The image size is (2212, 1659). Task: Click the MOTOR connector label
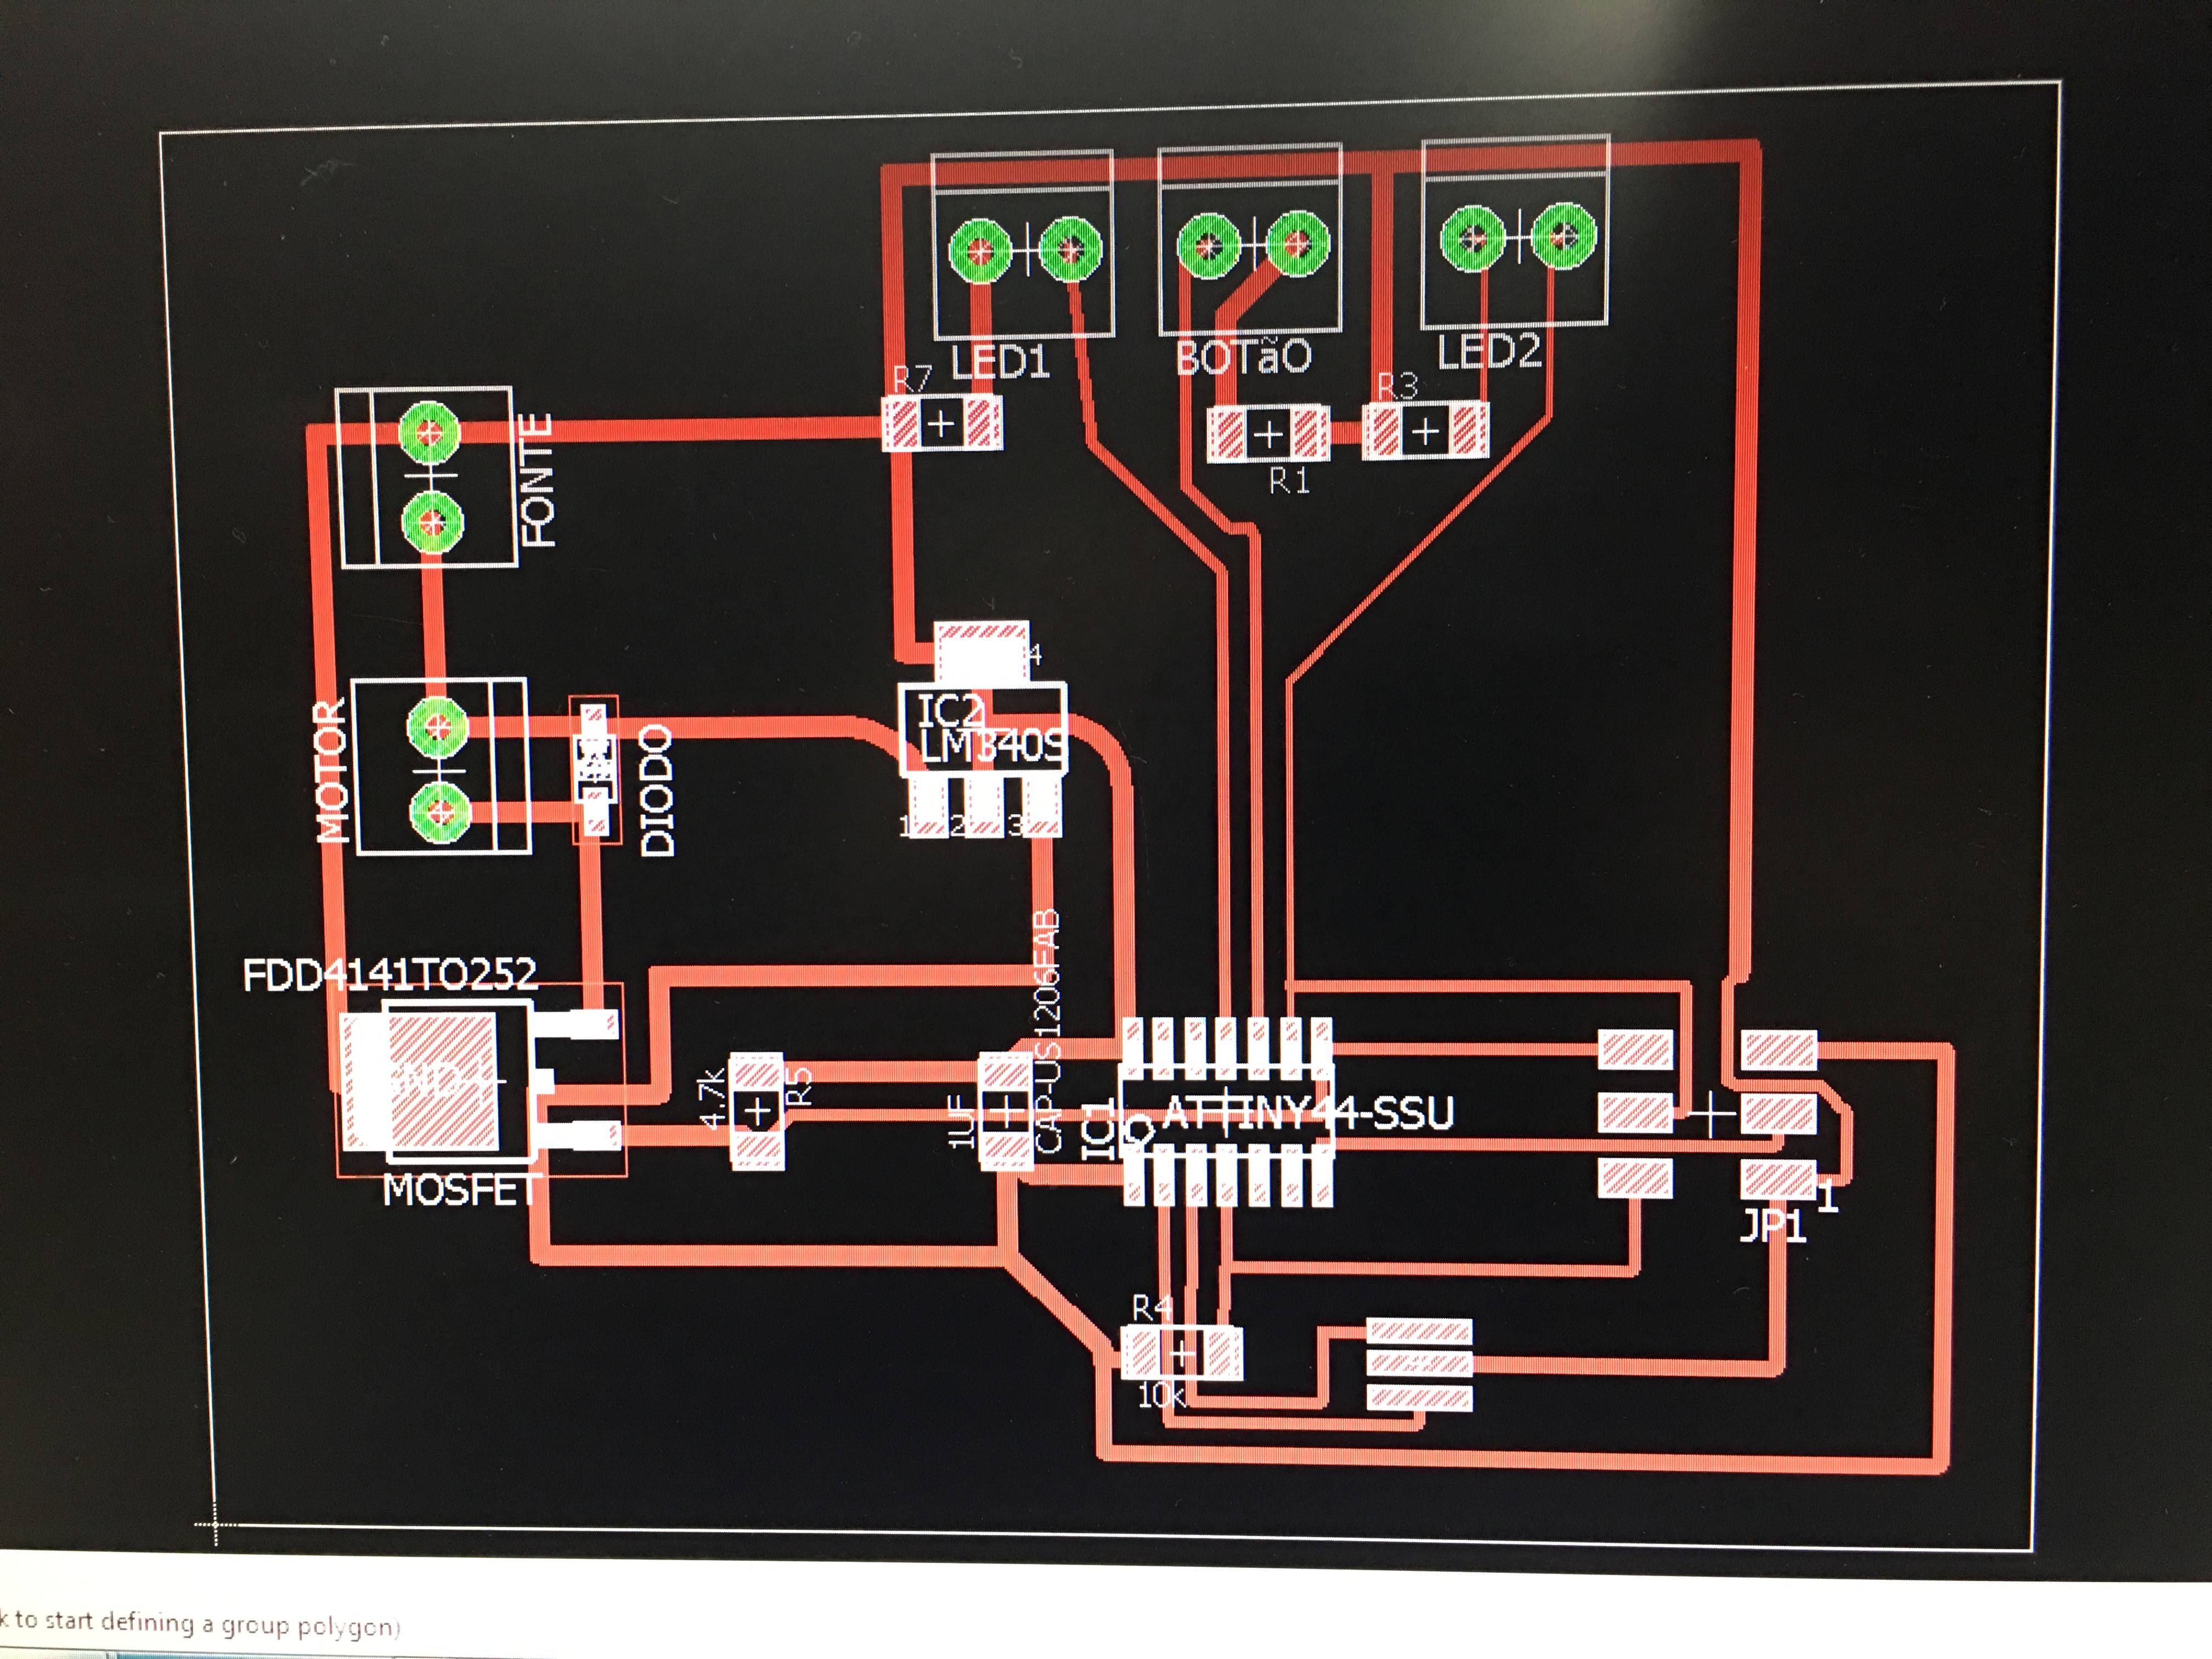[332, 770]
